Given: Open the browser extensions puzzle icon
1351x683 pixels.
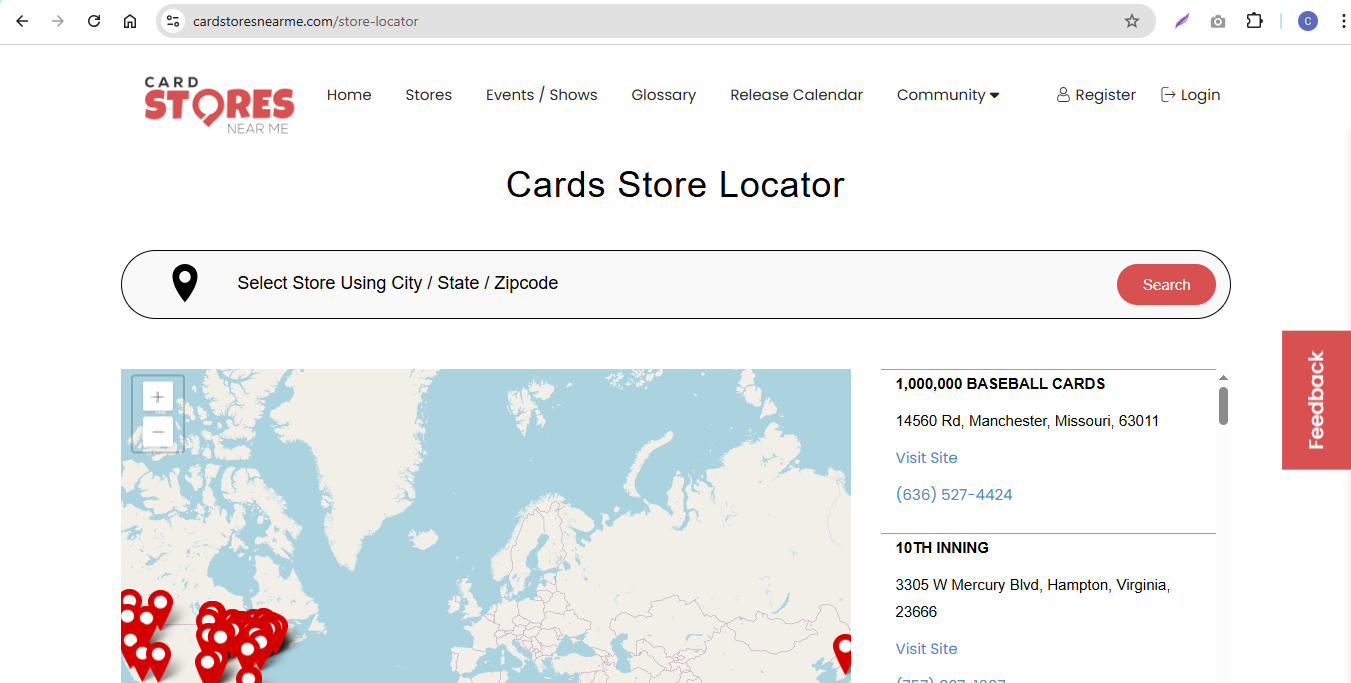Looking at the screenshot, I should 1254,21.
